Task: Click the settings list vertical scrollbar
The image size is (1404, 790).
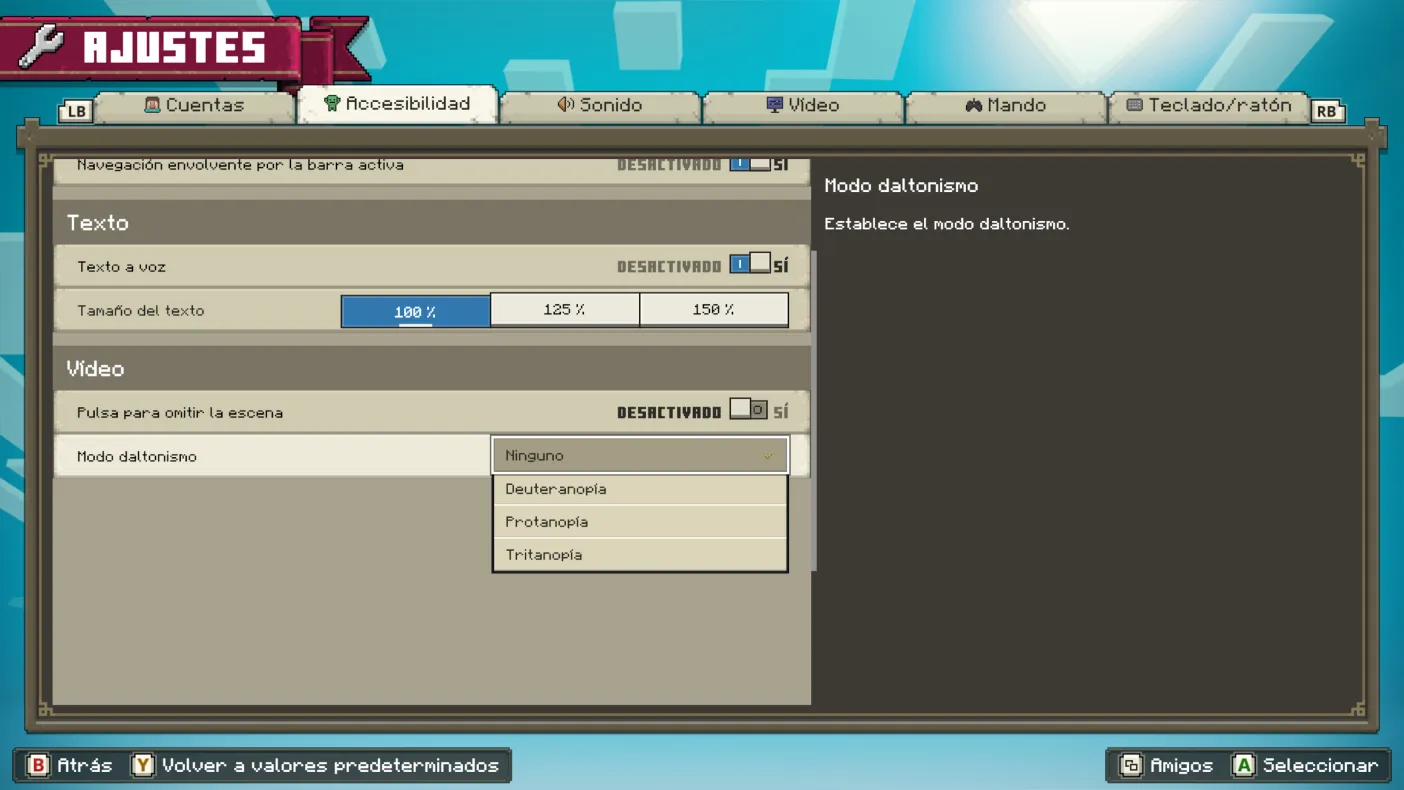Action: click(x=814, y=410)
